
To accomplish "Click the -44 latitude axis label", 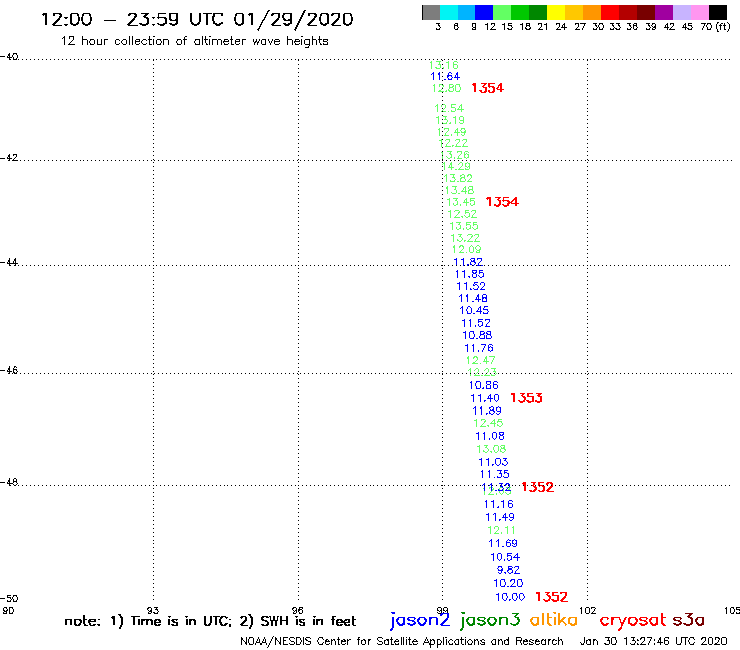I will click(x=8, y=262).
